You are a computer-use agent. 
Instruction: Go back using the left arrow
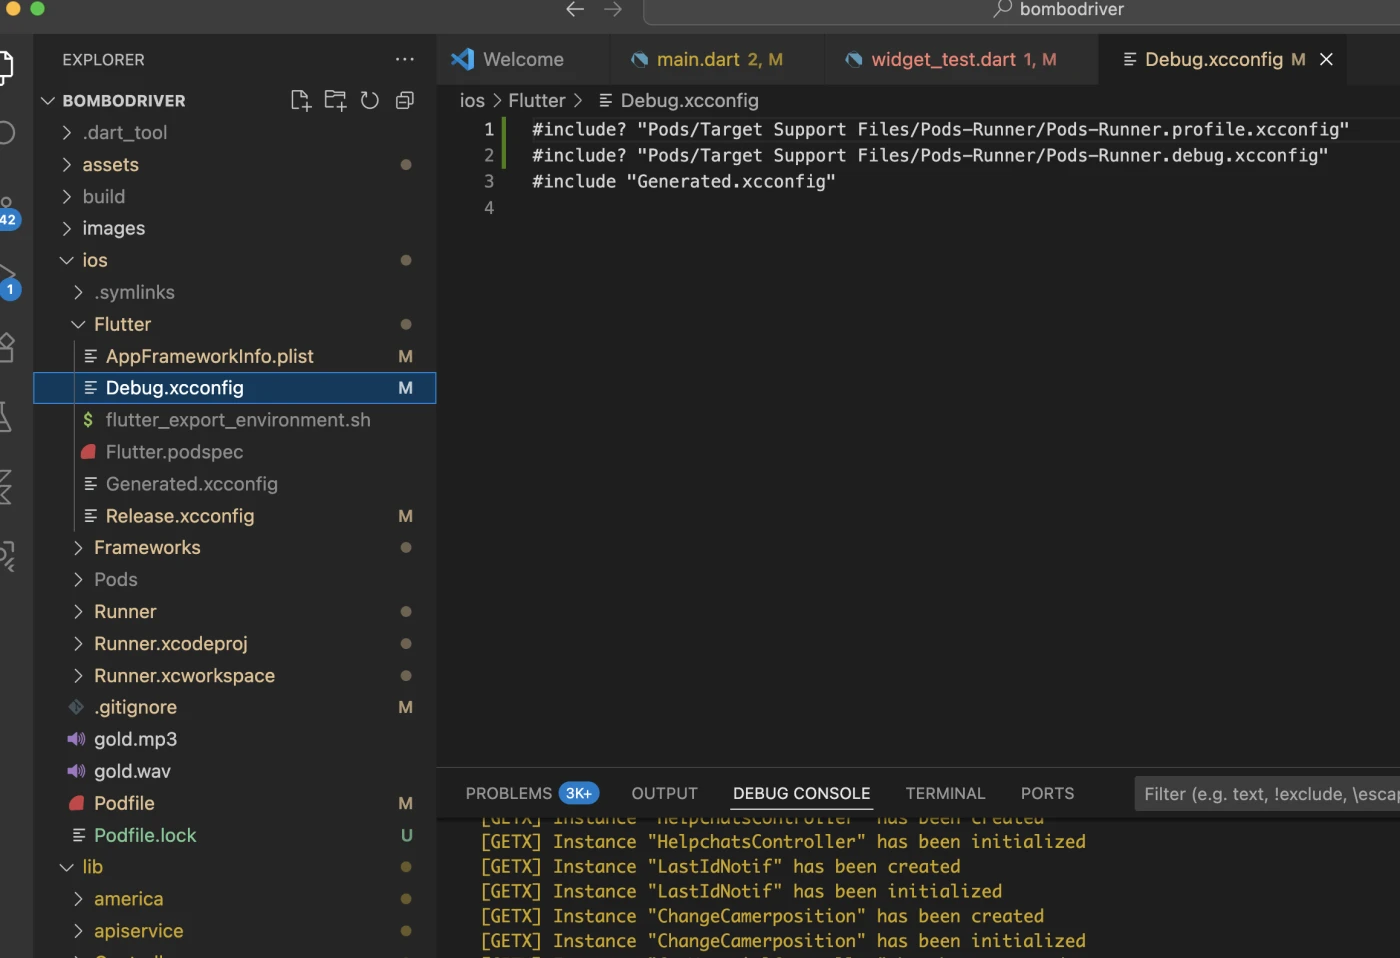(575, 10)
